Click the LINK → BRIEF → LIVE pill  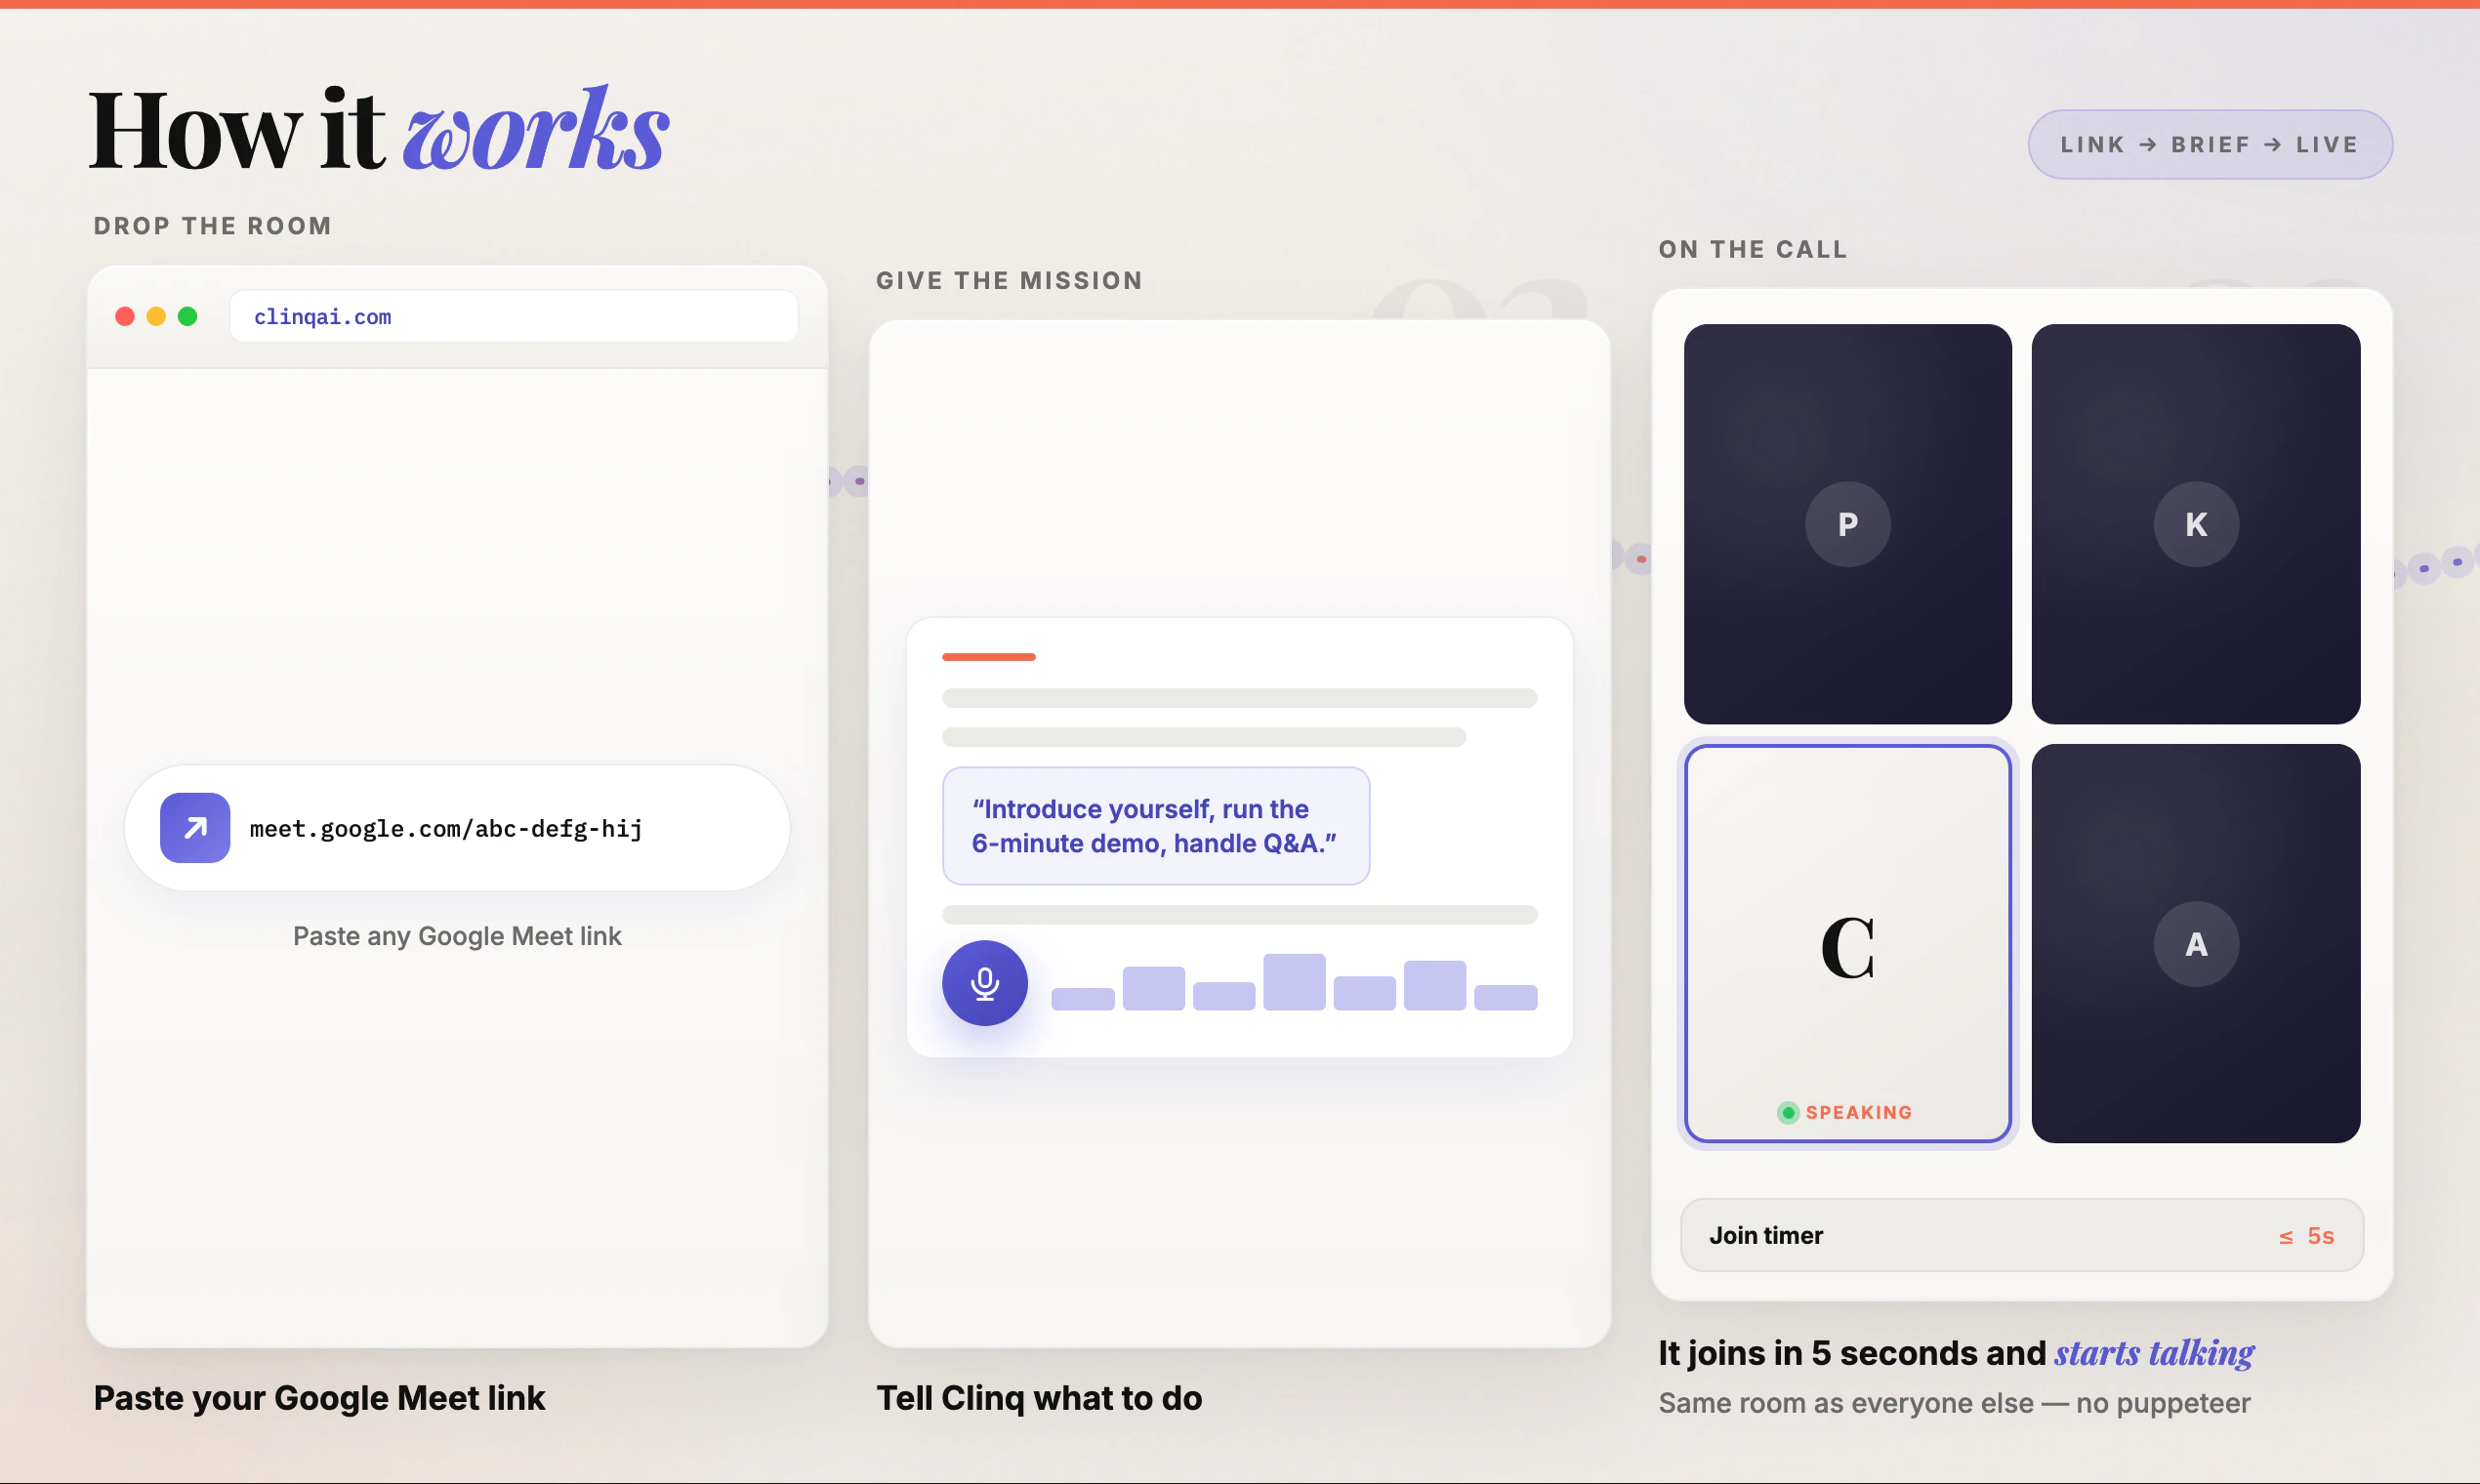[2210, 145]
